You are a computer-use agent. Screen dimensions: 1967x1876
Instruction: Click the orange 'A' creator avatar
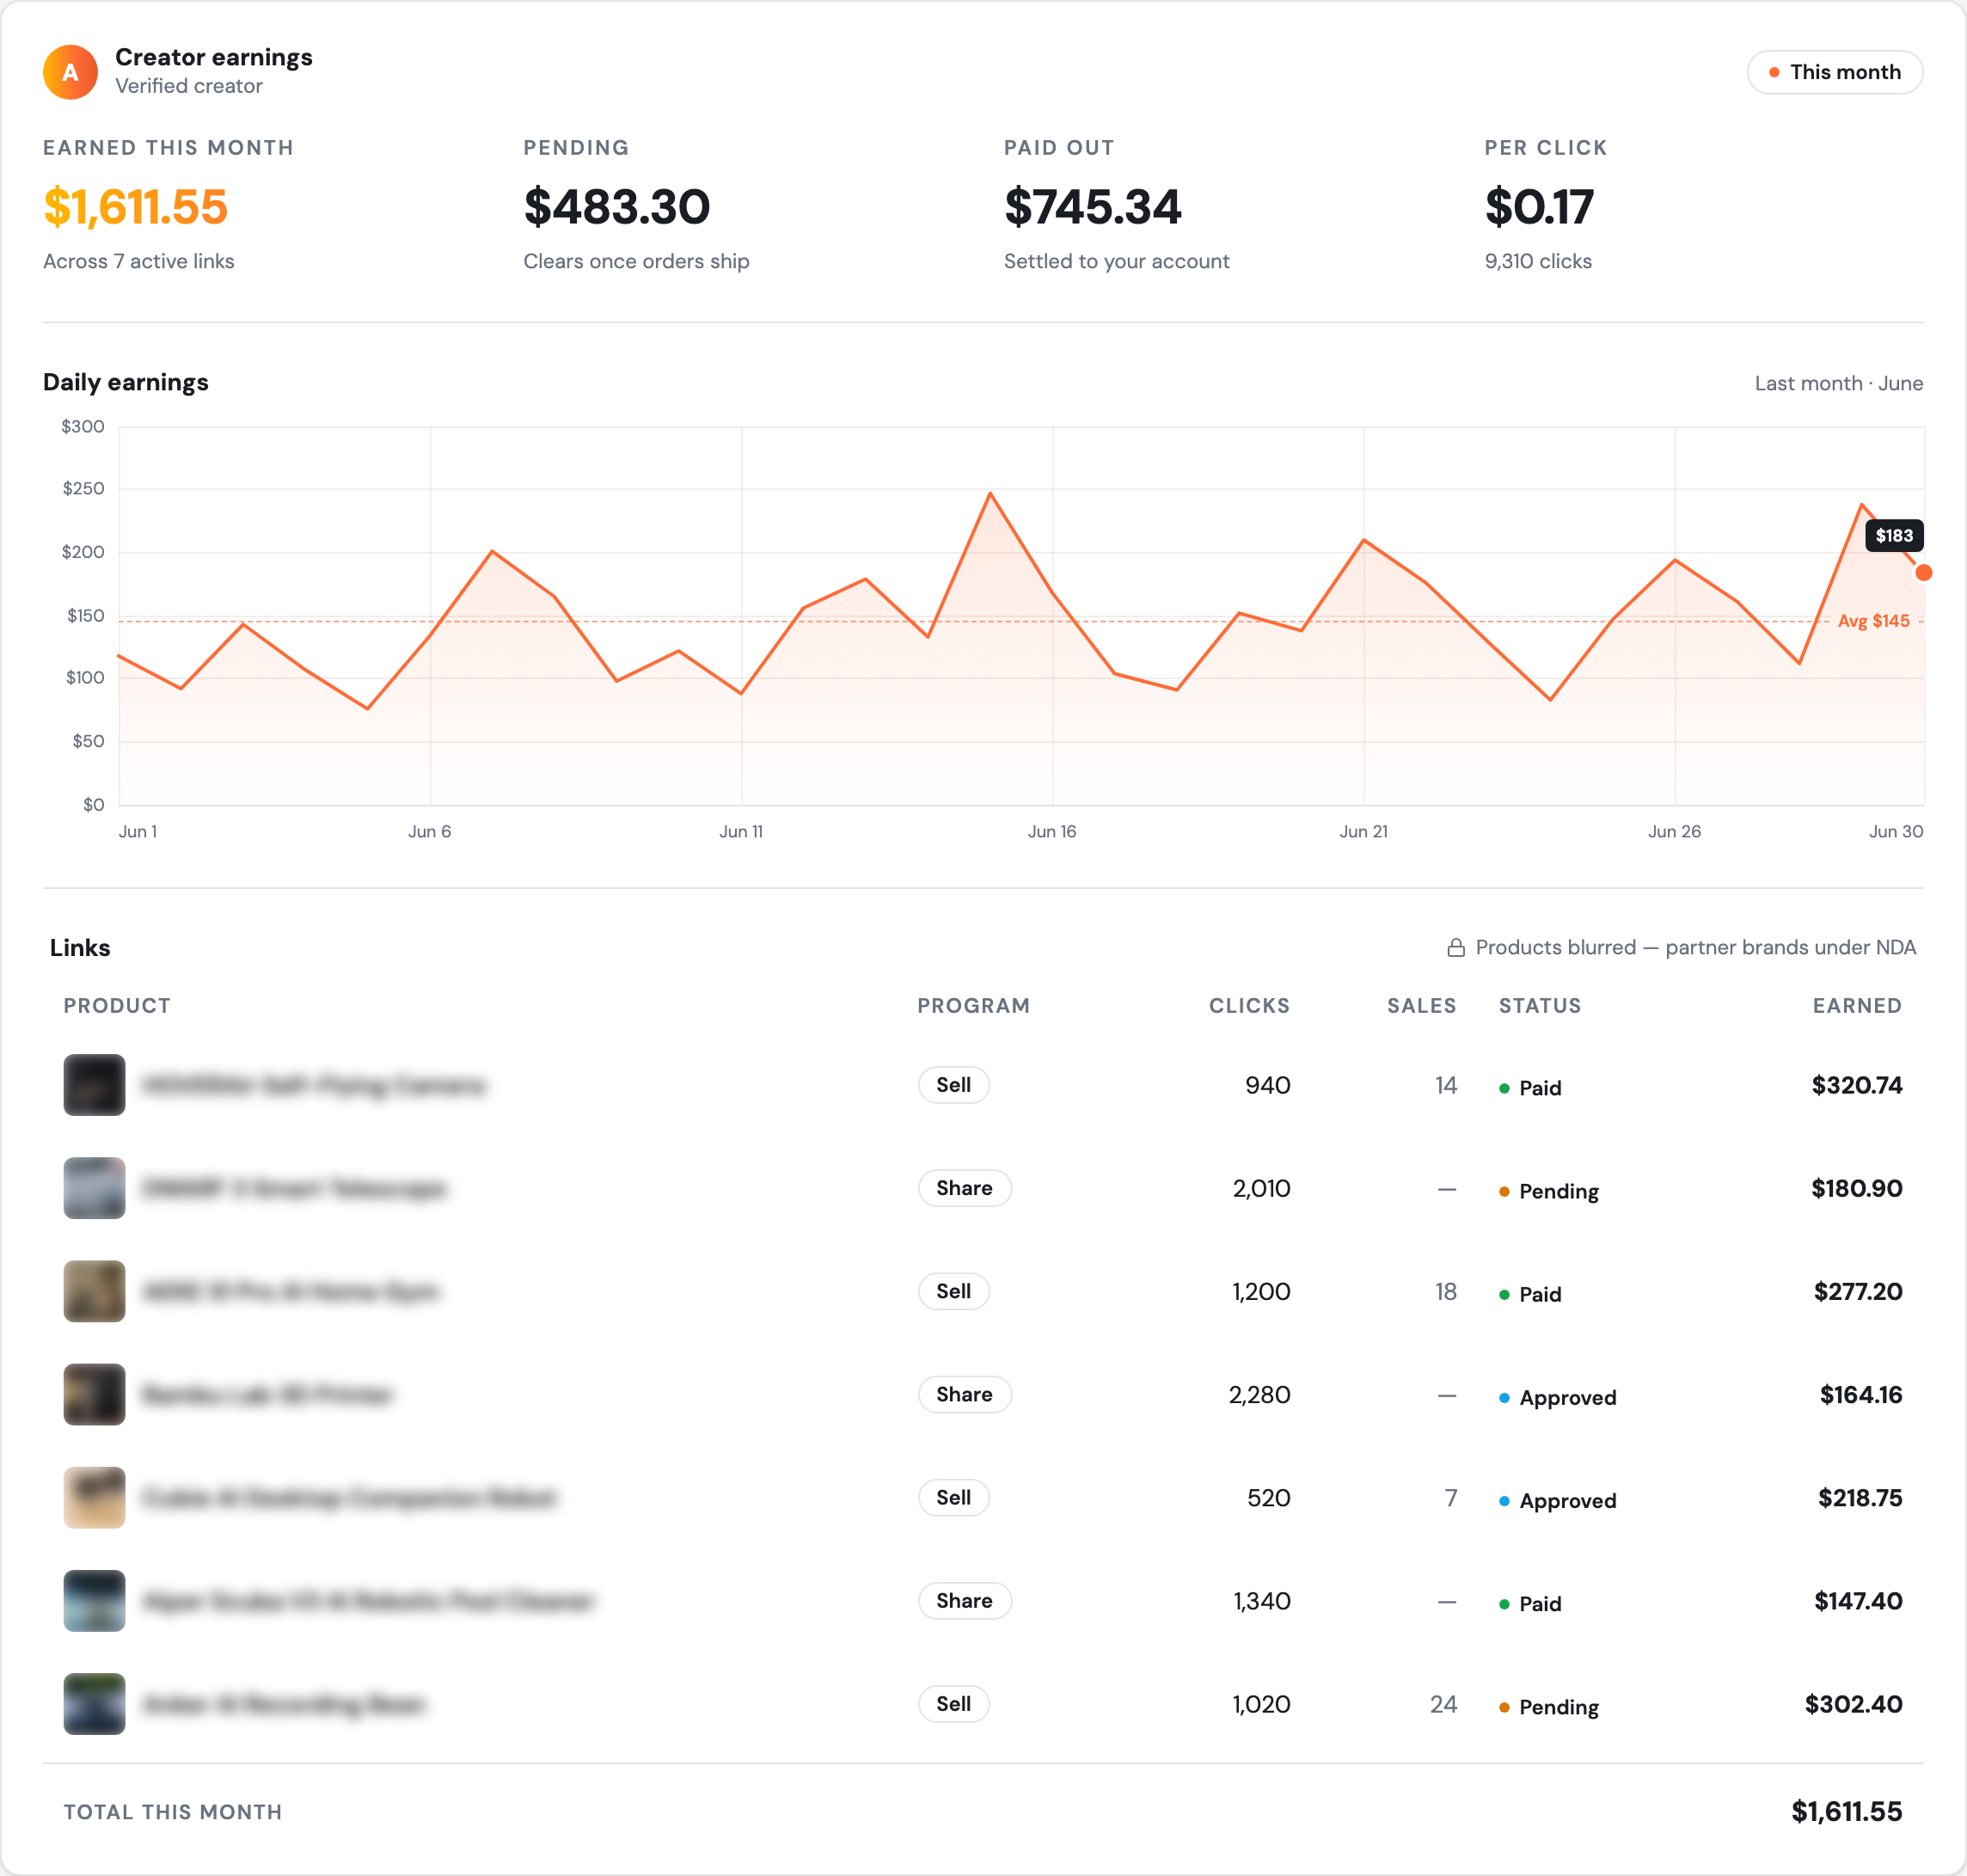(x=70, y=72)
